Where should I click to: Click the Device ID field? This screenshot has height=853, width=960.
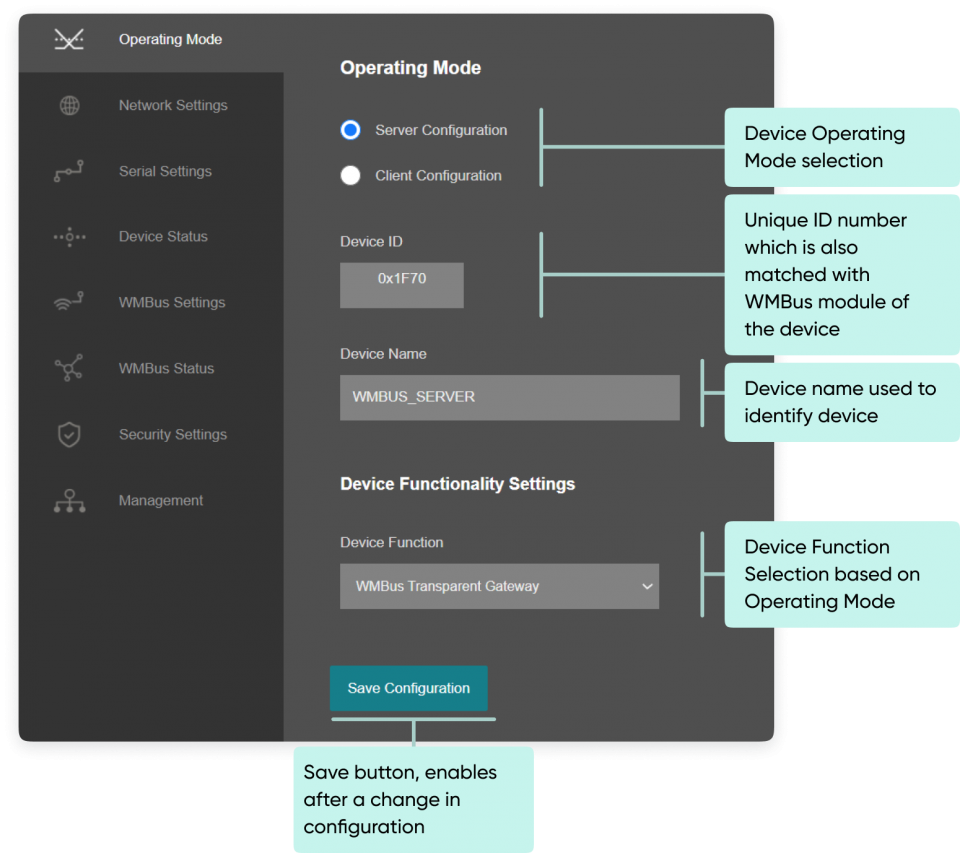tap(402, 285)
